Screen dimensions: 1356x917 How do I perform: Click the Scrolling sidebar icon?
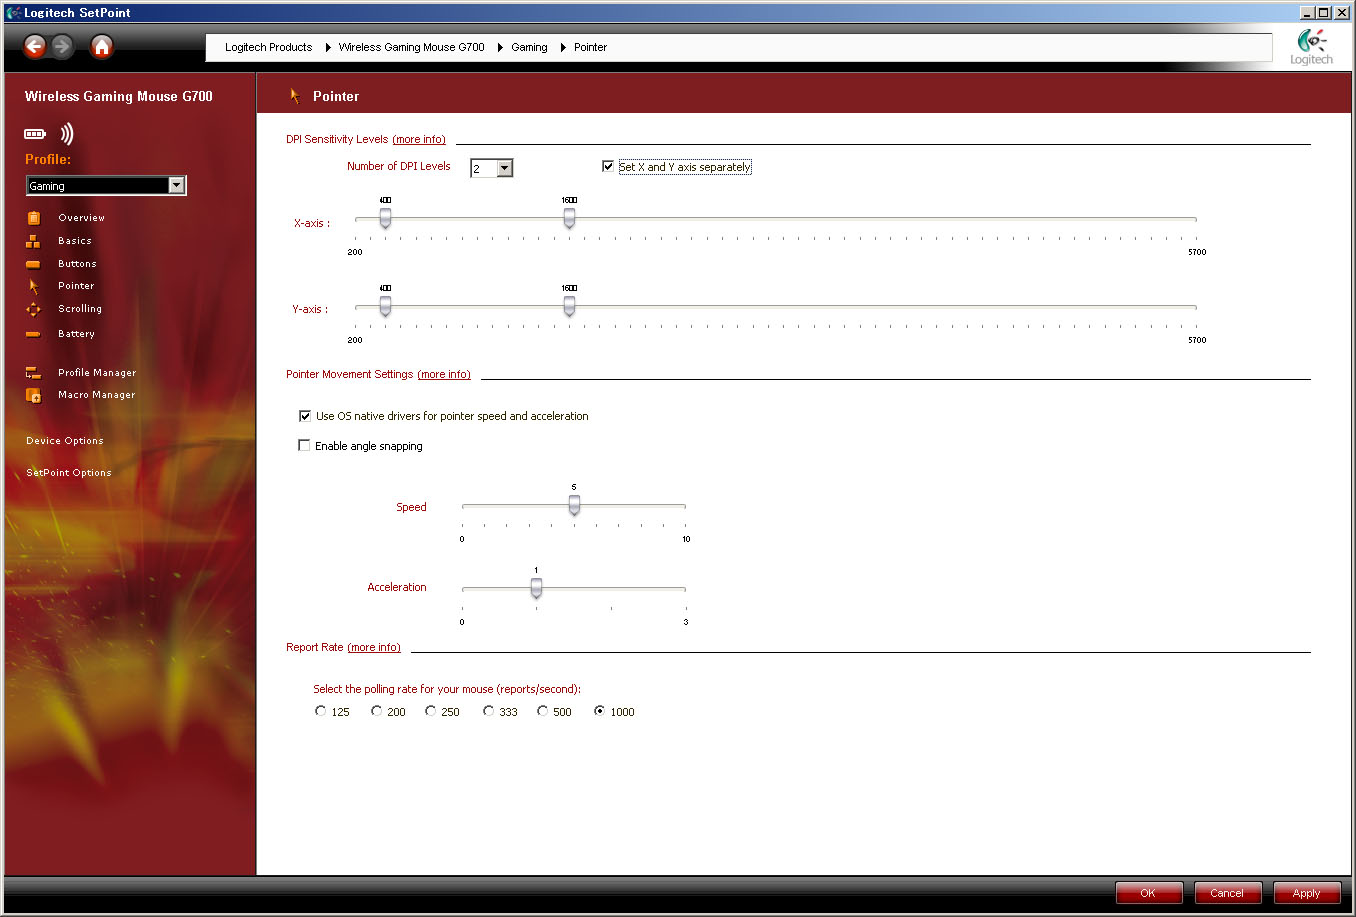tap(33, 309)
